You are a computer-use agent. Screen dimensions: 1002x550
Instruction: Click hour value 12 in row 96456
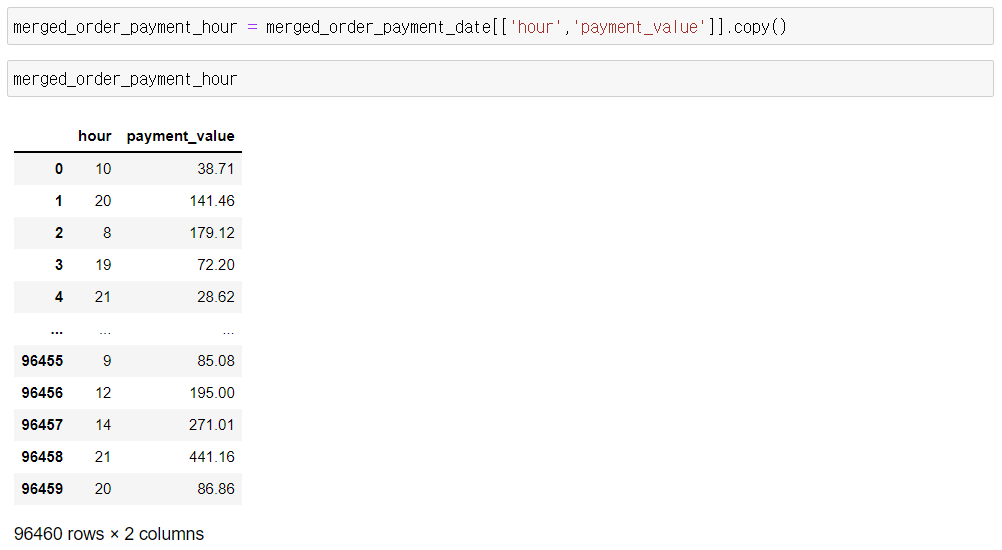coord(103,392)
